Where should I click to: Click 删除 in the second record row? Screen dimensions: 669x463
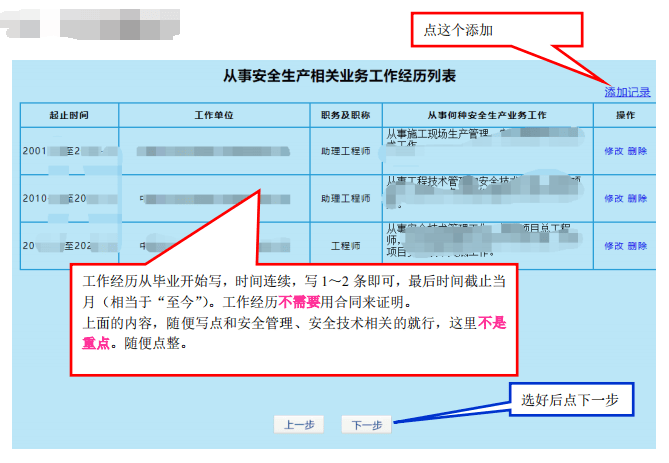click(637, 198)
